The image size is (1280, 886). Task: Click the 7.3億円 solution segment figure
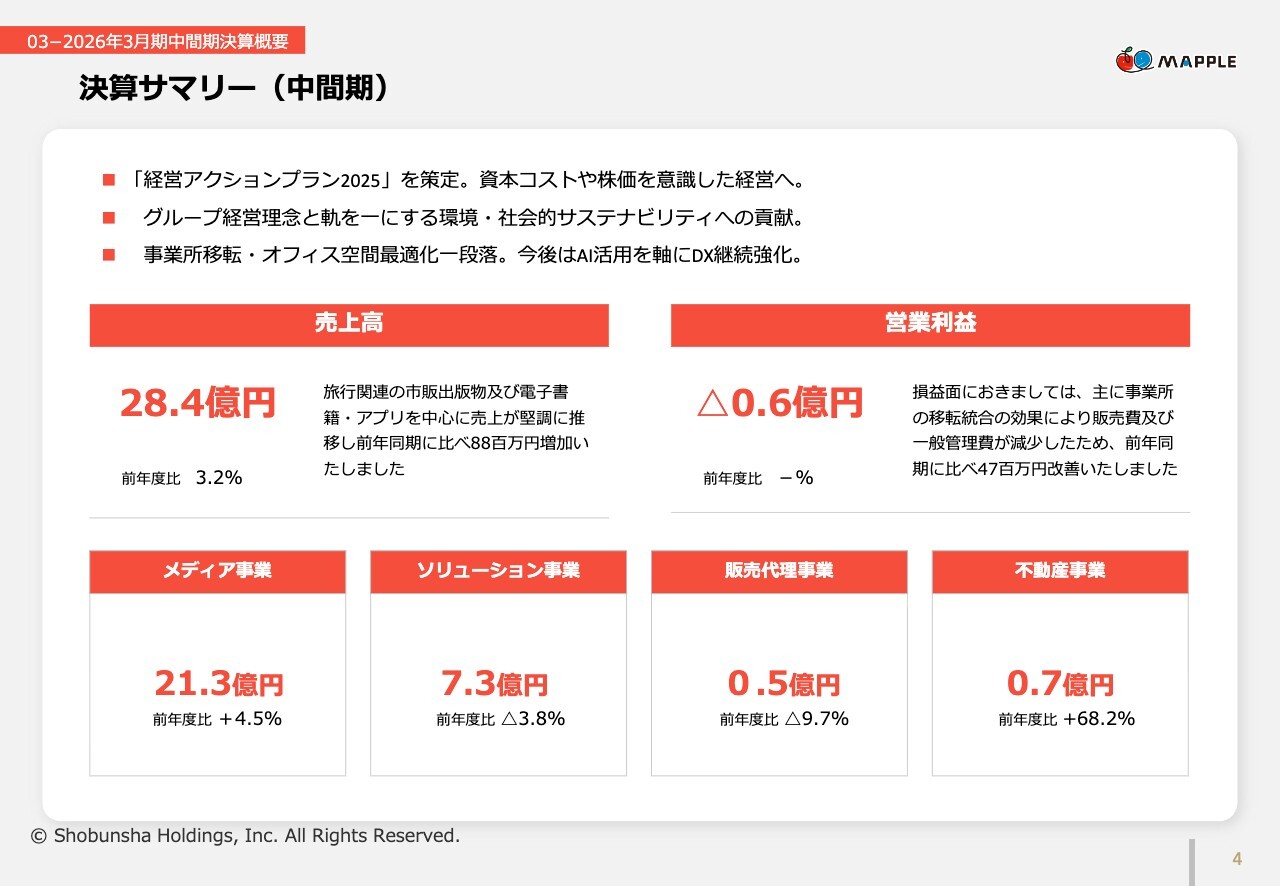coord(494,684)
